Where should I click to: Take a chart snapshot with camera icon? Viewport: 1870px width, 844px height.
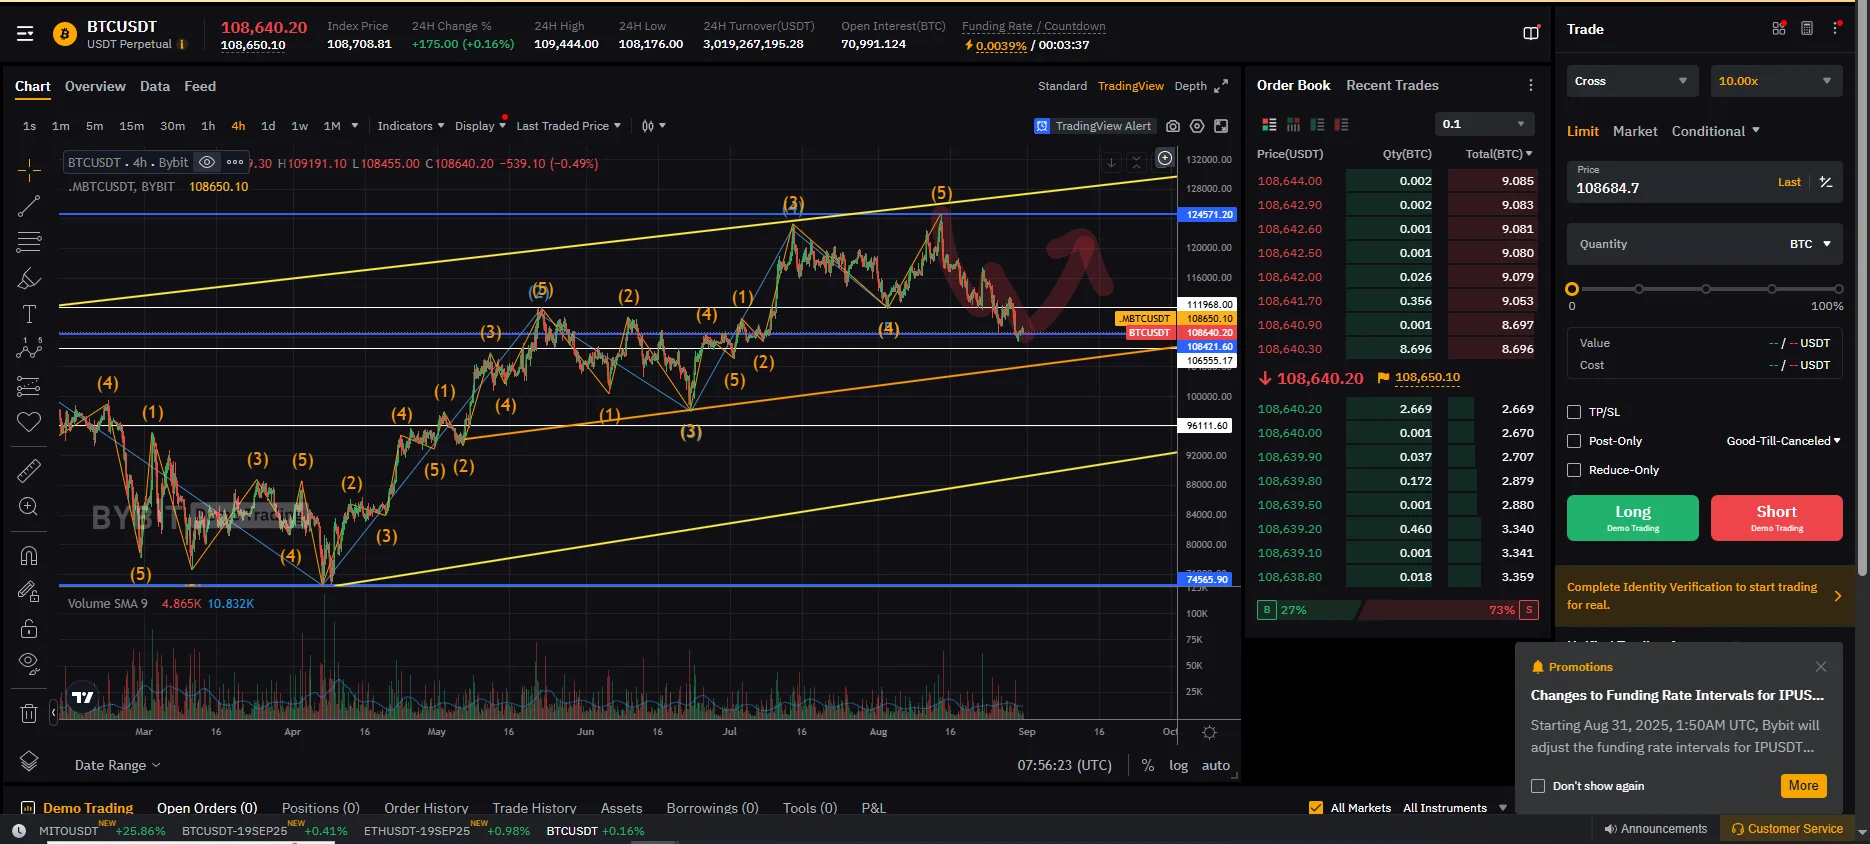pyautogui.click(x=1173, y=126)
